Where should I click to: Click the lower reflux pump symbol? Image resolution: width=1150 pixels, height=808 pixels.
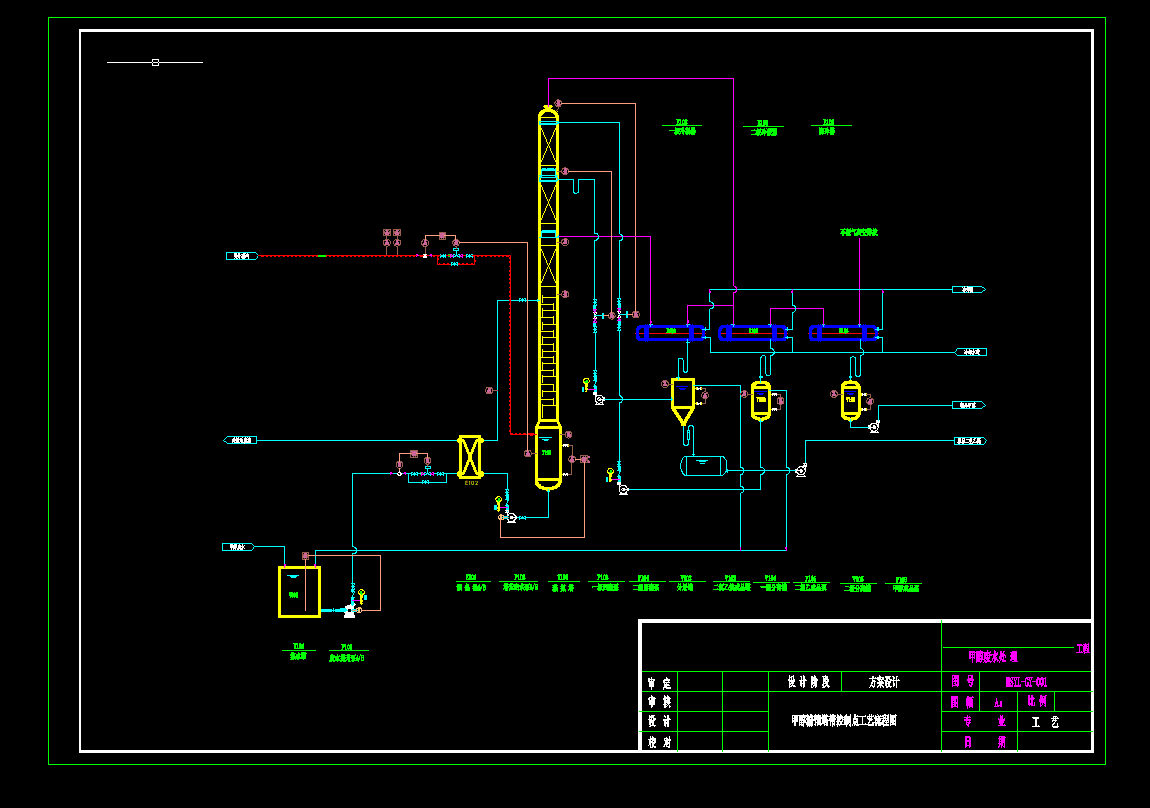coord(623,489)
